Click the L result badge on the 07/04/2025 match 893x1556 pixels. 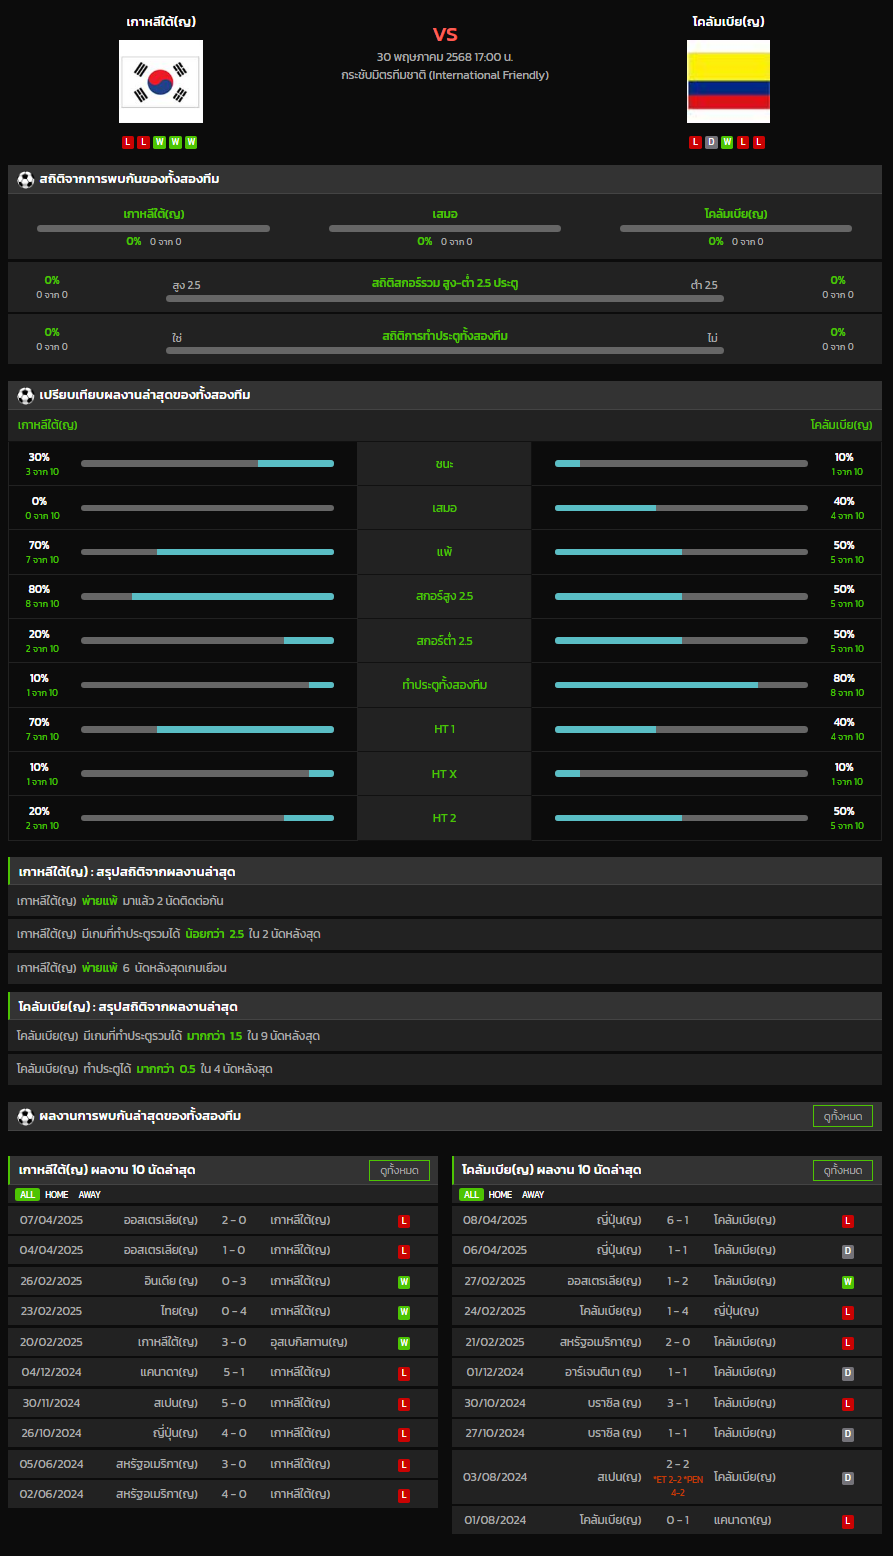[x=404, y=1221]
